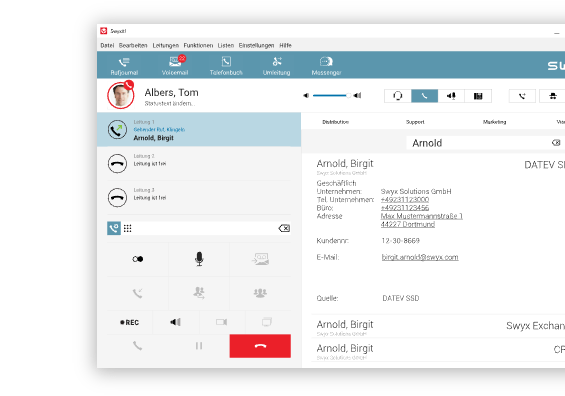Mute the microphone
Image resolution: width=565 pixels, height=396 pixels.
pos(199,259)
